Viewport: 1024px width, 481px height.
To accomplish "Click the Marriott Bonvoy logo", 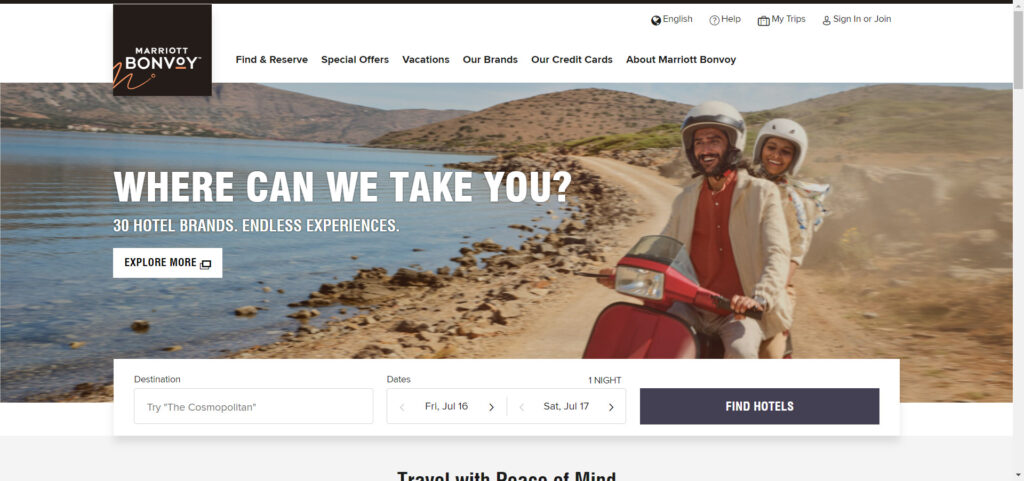I will pos(162,50).
